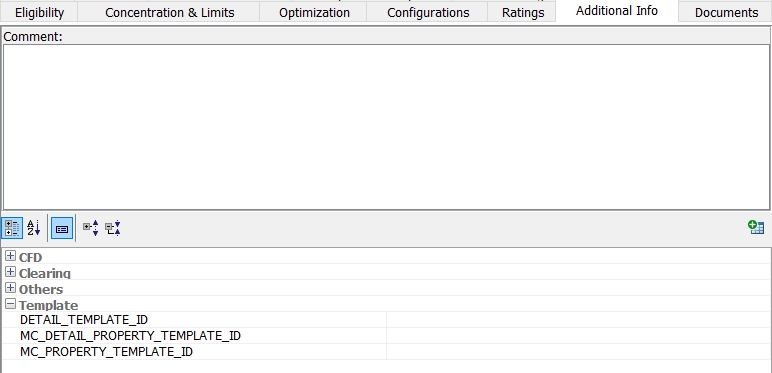Open the Optimization tab
The width and height of the screenshot is (772, 373).
point(314,12)
